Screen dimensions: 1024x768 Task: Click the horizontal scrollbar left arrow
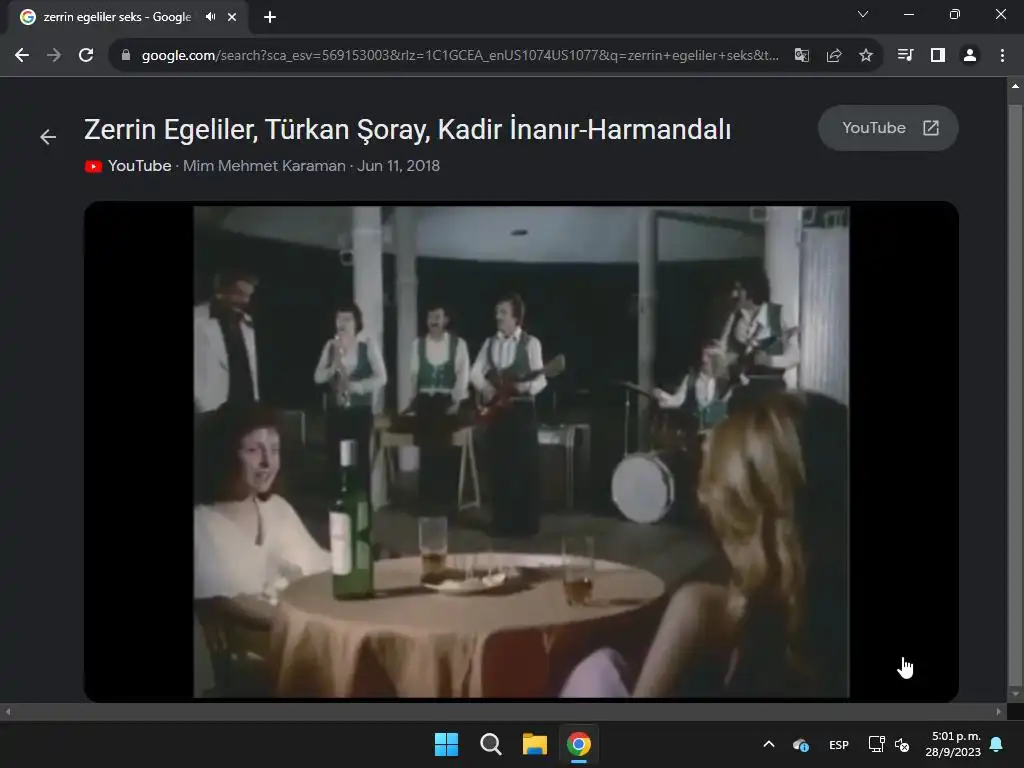(8, 712)
